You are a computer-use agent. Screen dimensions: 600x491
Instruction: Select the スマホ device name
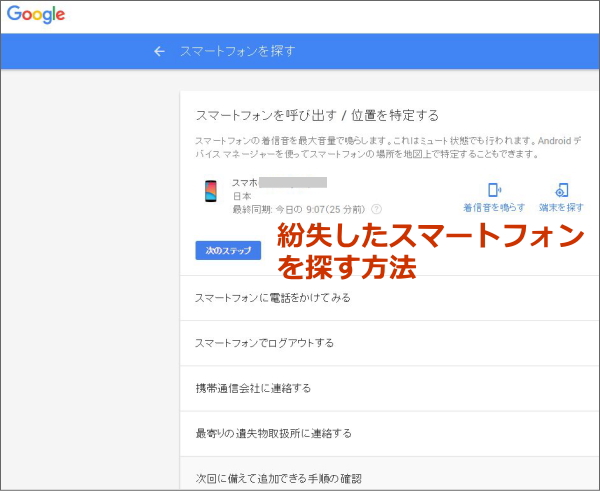245,183
